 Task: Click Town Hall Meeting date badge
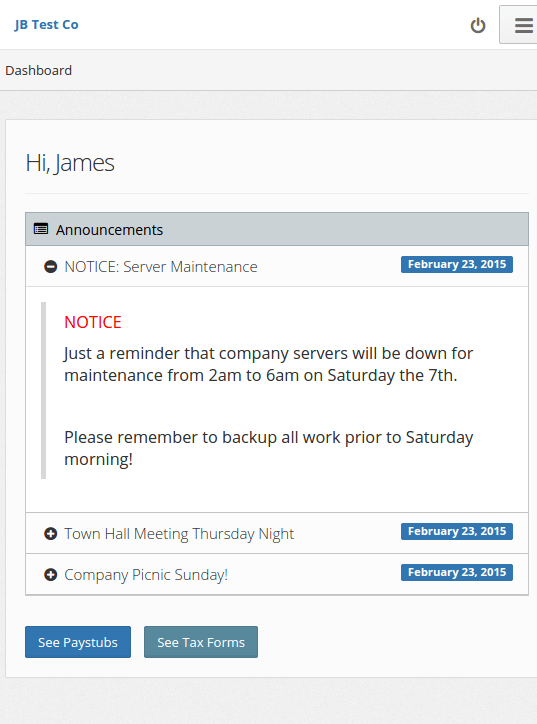[457, 531]
